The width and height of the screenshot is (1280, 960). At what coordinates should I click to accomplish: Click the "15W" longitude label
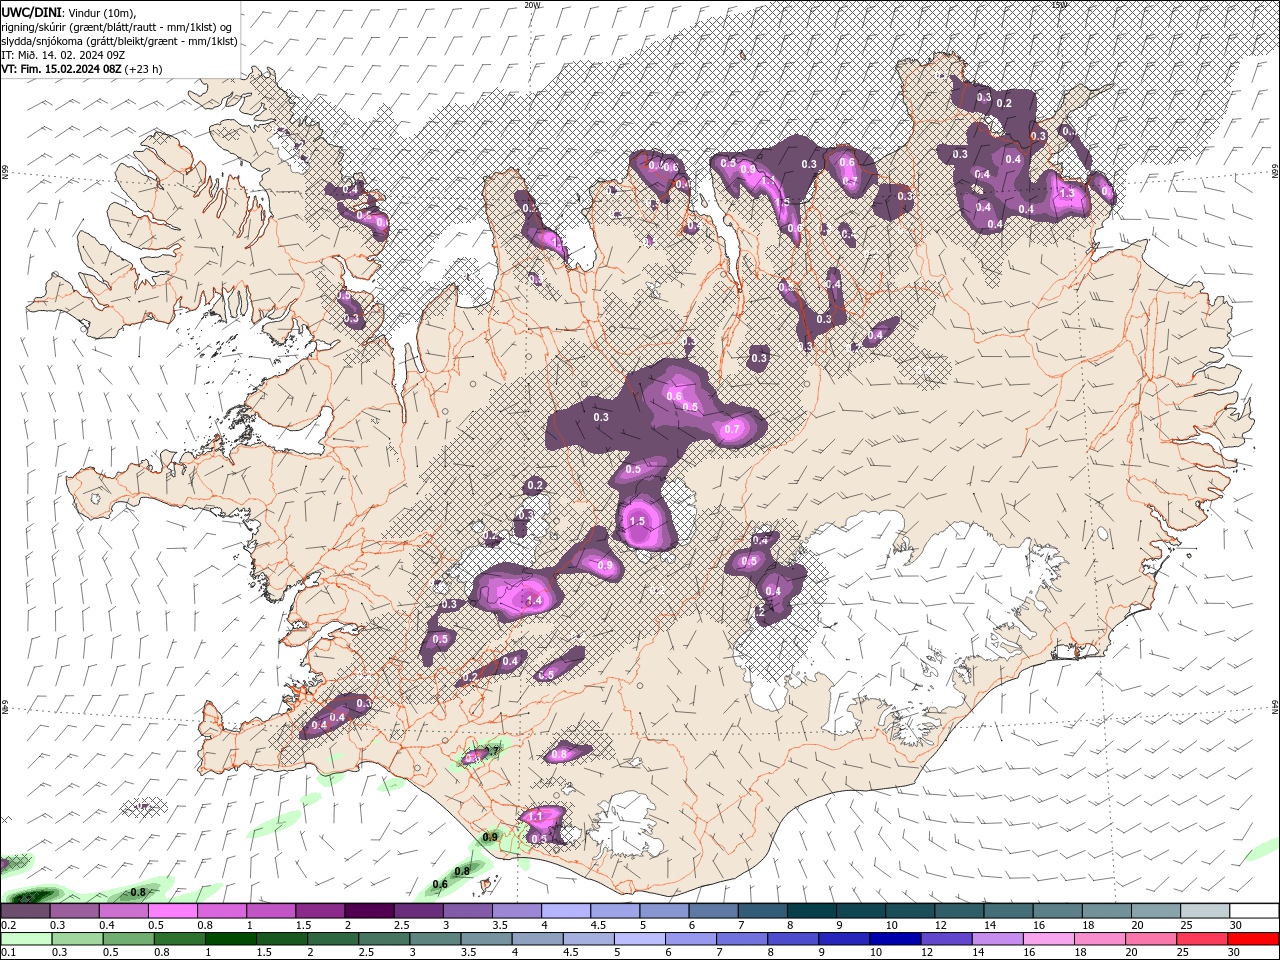coord(1059,5)
